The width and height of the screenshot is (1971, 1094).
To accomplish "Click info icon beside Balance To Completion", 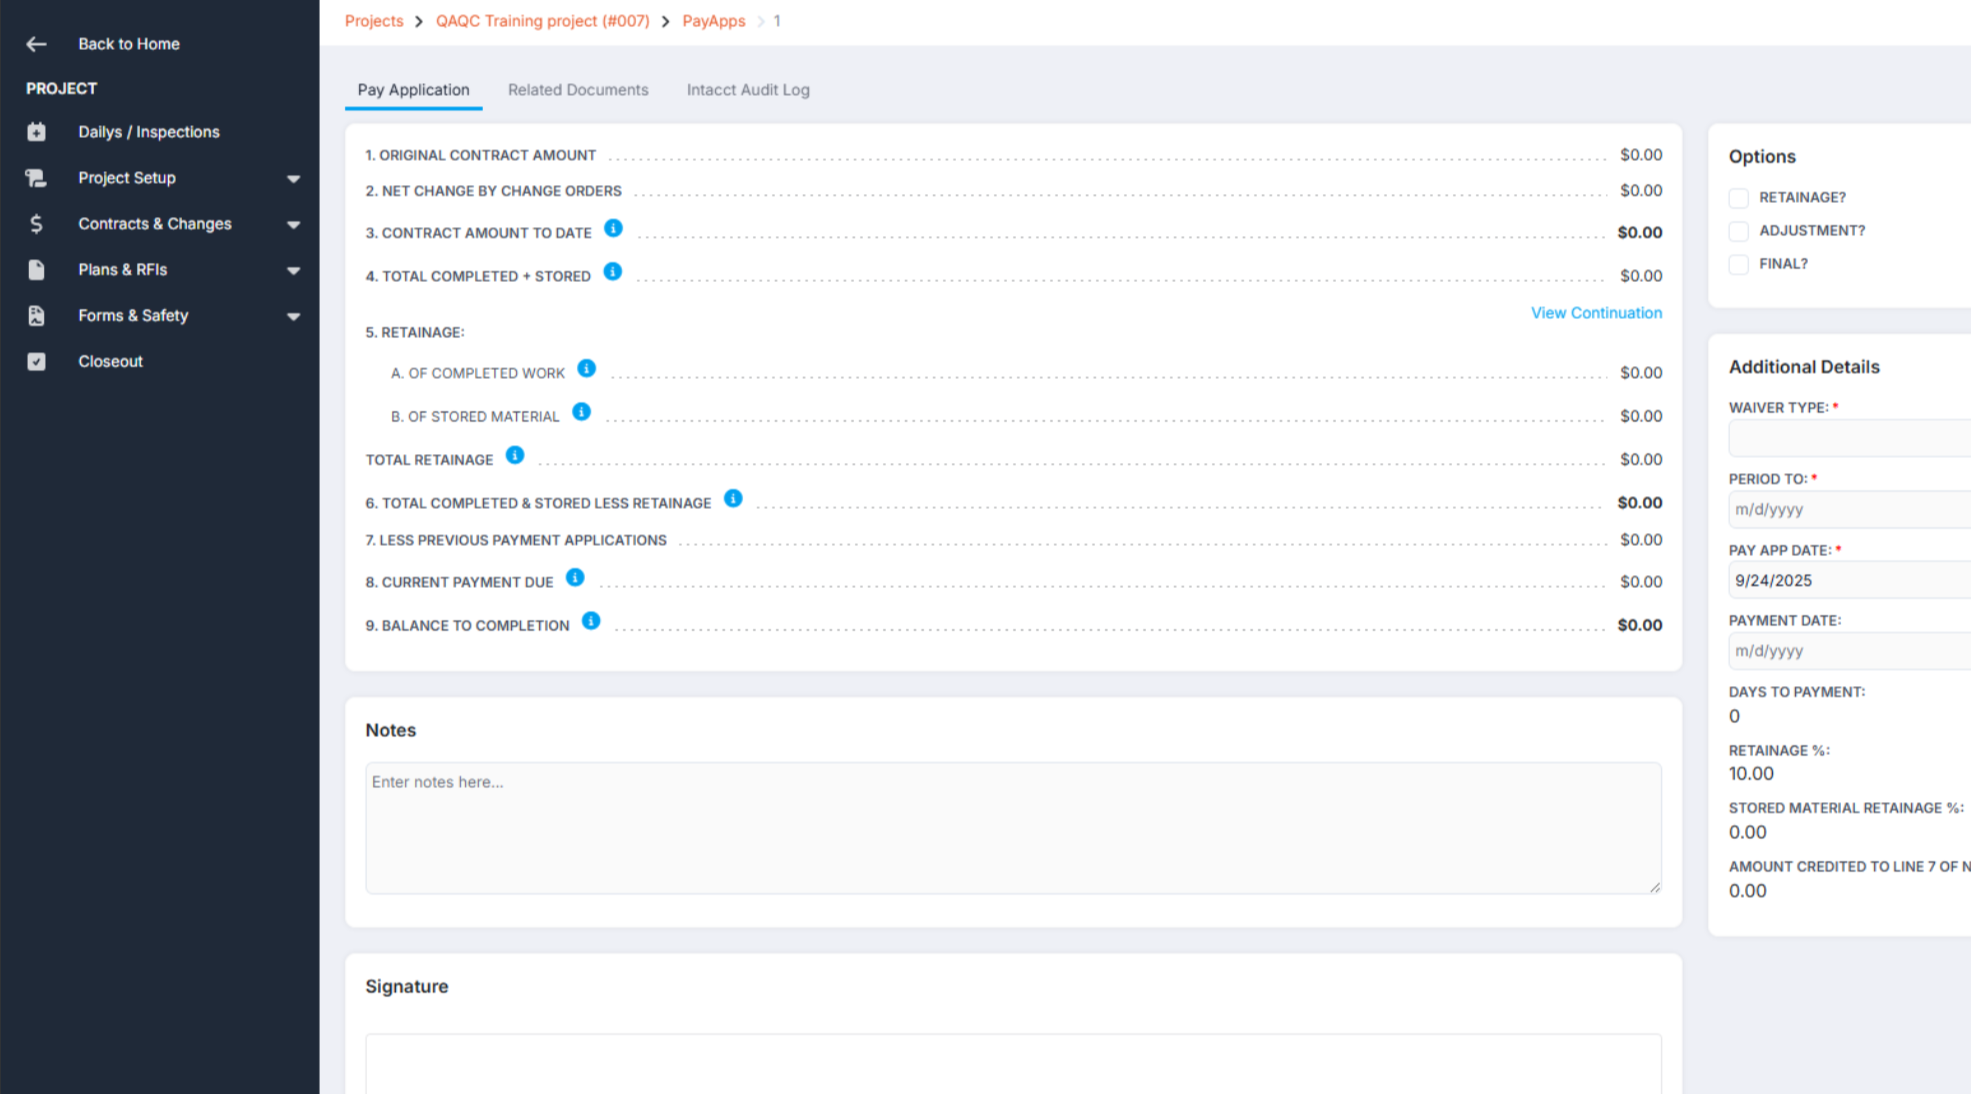I will (x=590, y=621).
